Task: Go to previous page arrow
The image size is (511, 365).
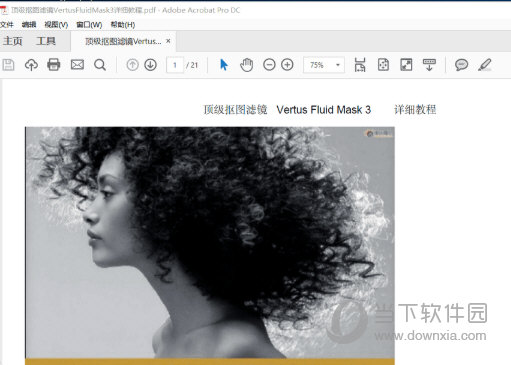Action: click(132, 65)
